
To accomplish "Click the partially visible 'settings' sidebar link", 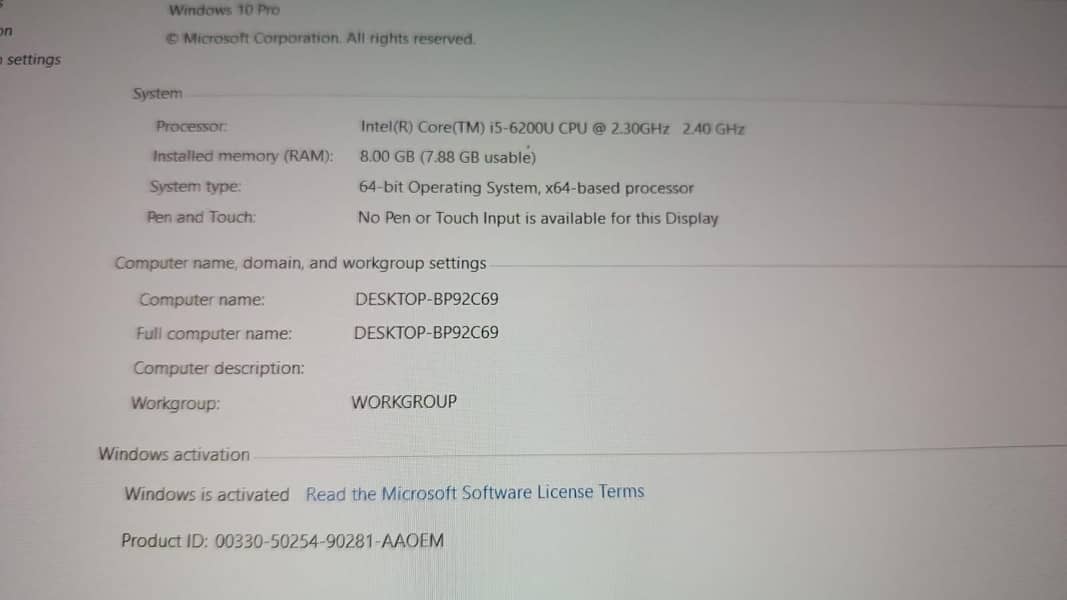I will 31,60.
